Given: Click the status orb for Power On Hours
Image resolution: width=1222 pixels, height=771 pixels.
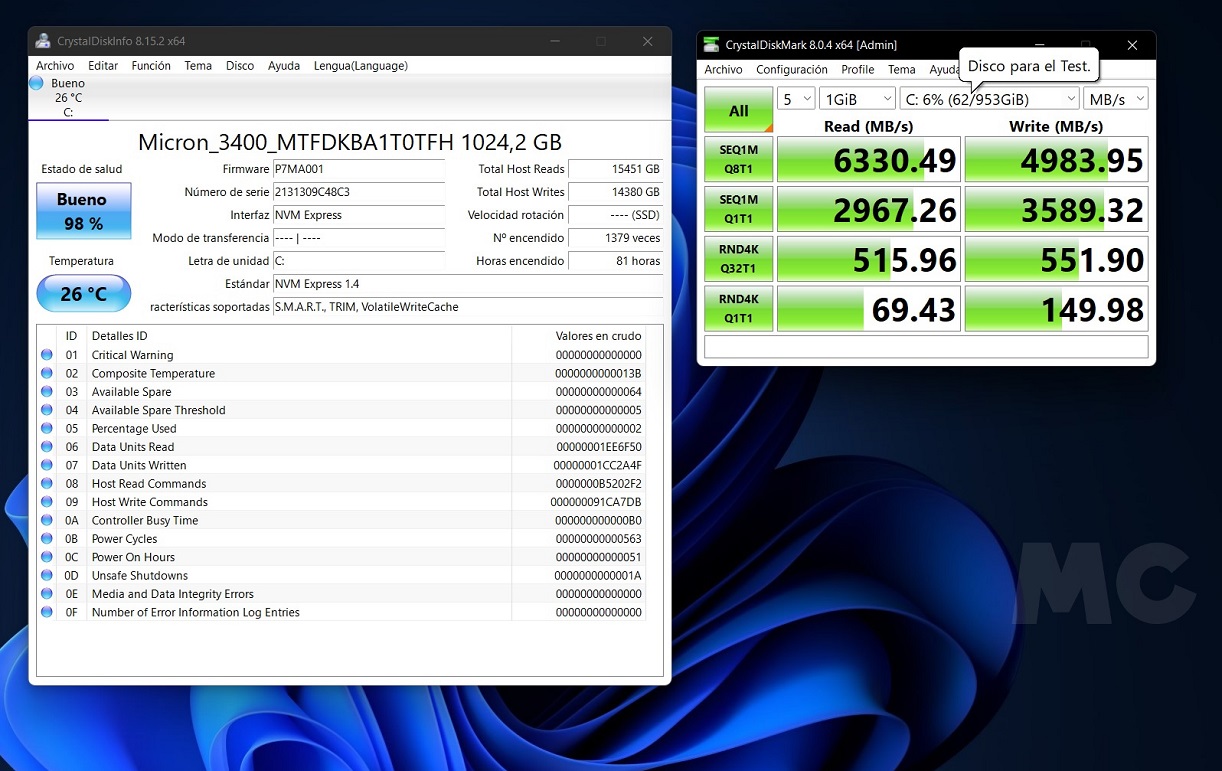Looking at the screenshot, I should (47, 557).
